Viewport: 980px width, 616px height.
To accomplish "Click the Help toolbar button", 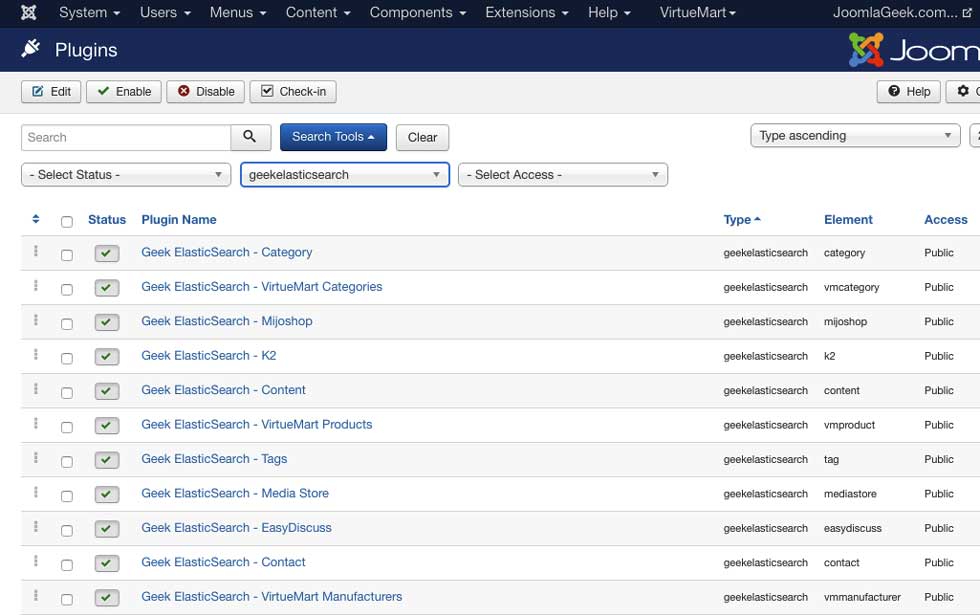I will pyautogui.click(x=909, y=91).
